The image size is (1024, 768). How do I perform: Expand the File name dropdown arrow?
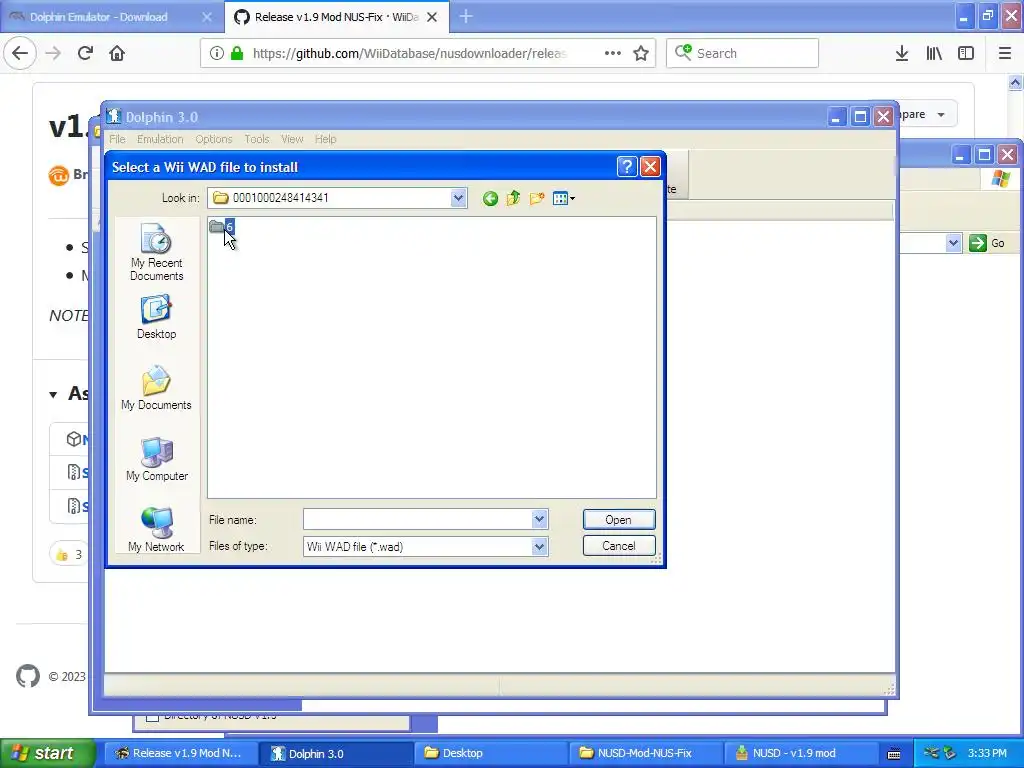[539, 520]
